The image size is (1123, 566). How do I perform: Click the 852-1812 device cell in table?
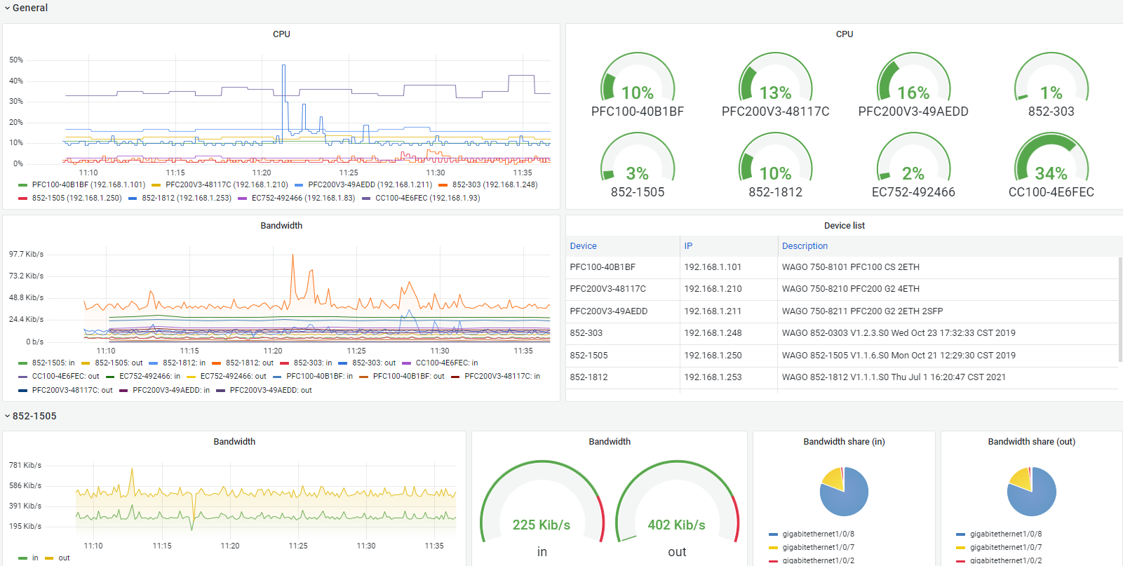tap(622, 378)
